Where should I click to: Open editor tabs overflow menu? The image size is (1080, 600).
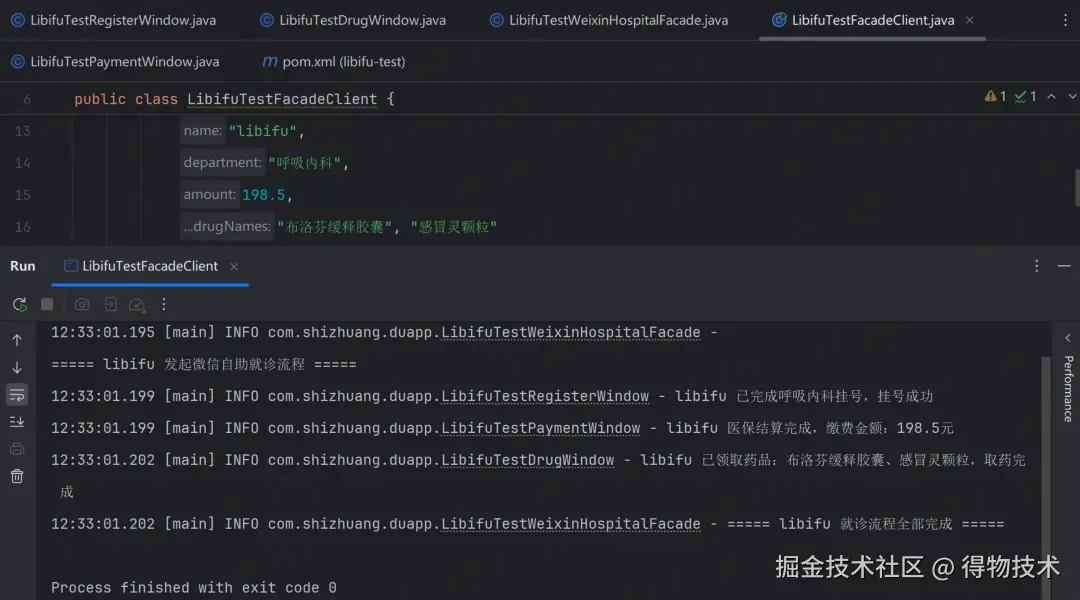1065,20
